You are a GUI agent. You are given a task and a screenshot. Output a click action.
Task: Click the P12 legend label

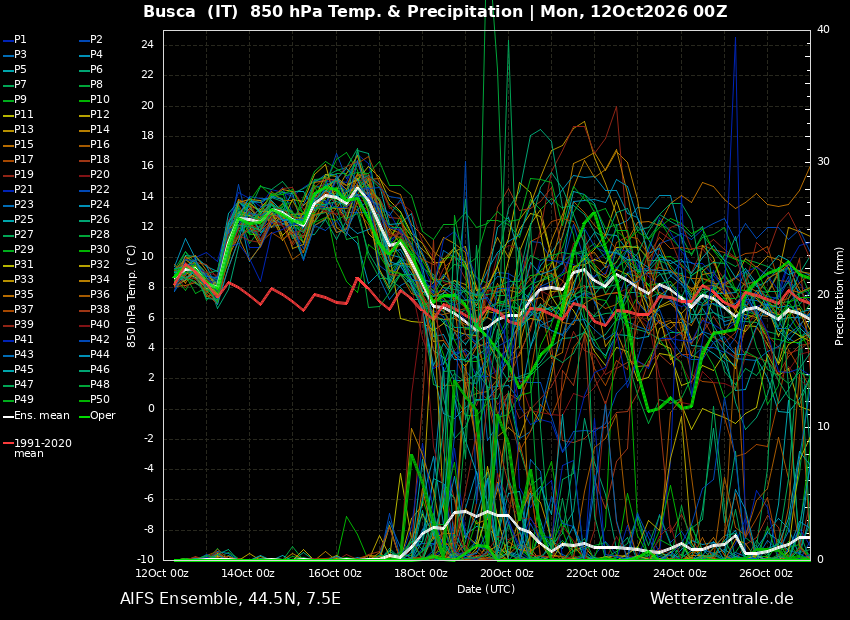(100, 114)
